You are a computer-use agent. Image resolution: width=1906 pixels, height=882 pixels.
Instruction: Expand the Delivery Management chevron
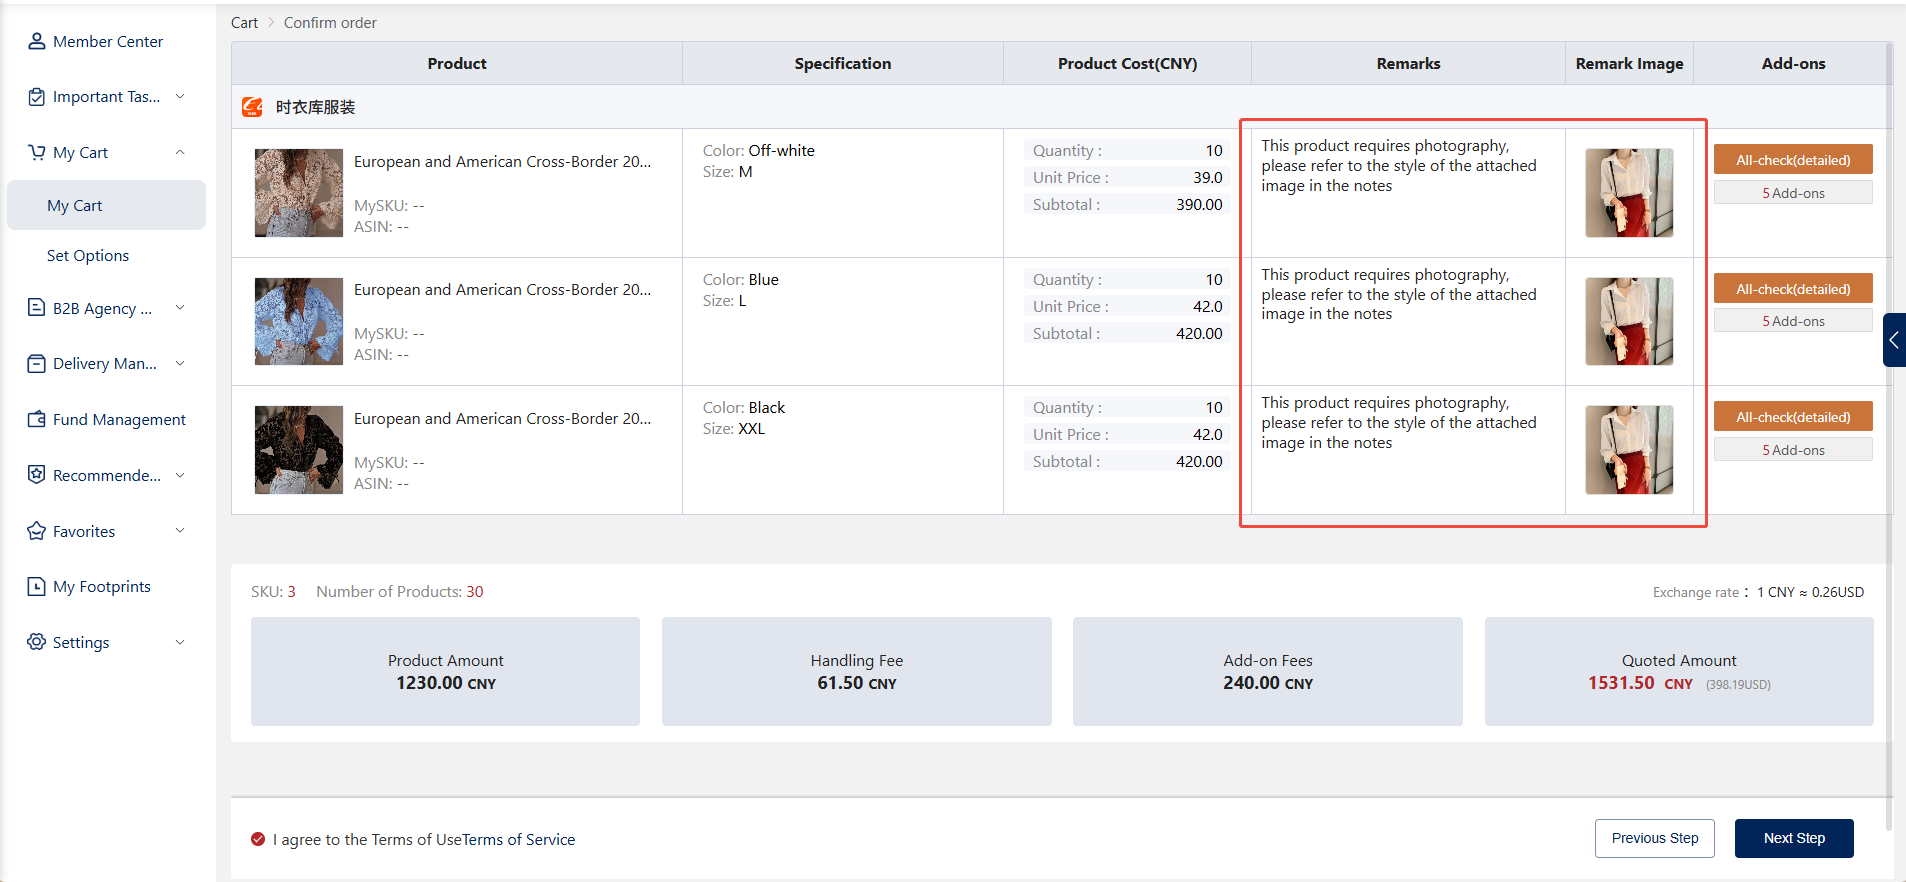coord(180,363)
